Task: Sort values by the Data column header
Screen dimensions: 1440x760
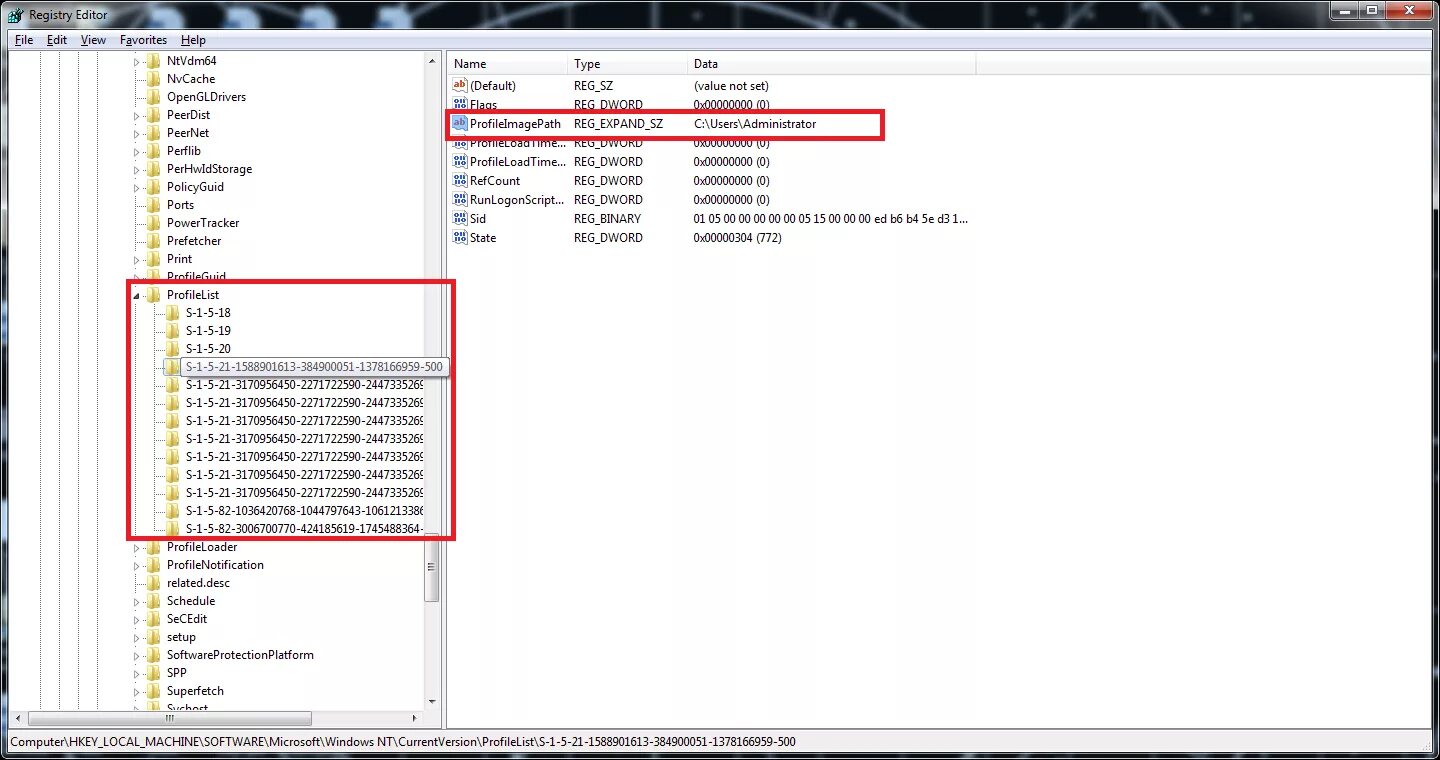Action: pos(832,64)
